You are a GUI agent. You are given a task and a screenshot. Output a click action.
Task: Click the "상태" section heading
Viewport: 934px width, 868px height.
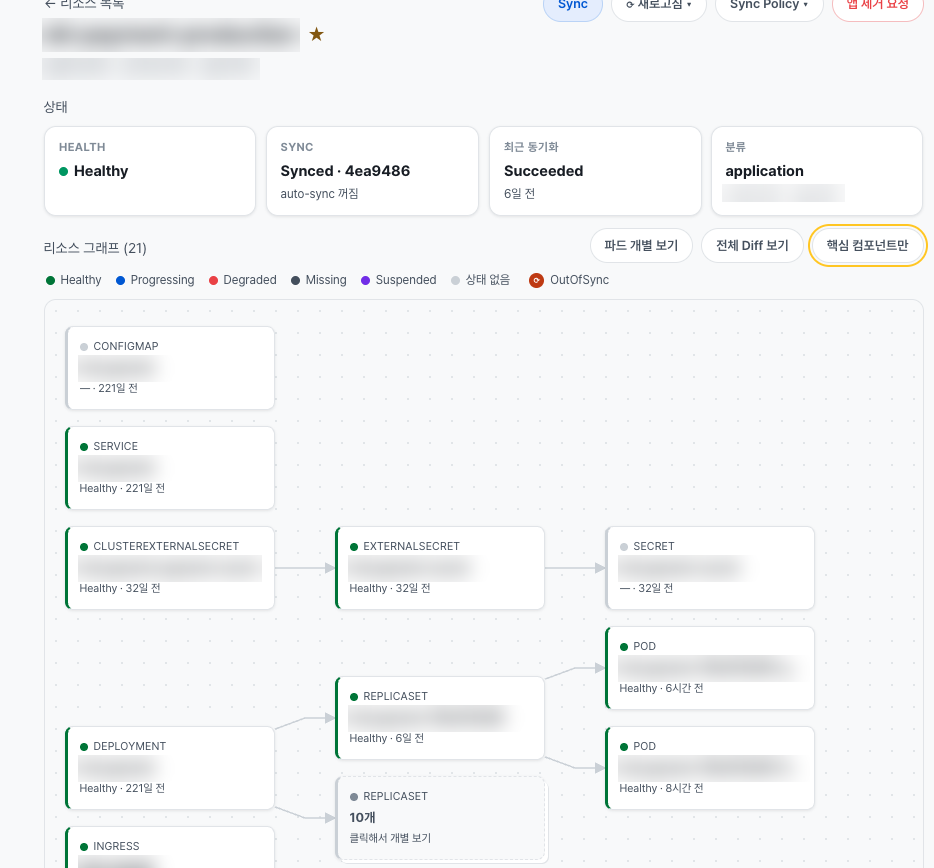coord(55,107)
